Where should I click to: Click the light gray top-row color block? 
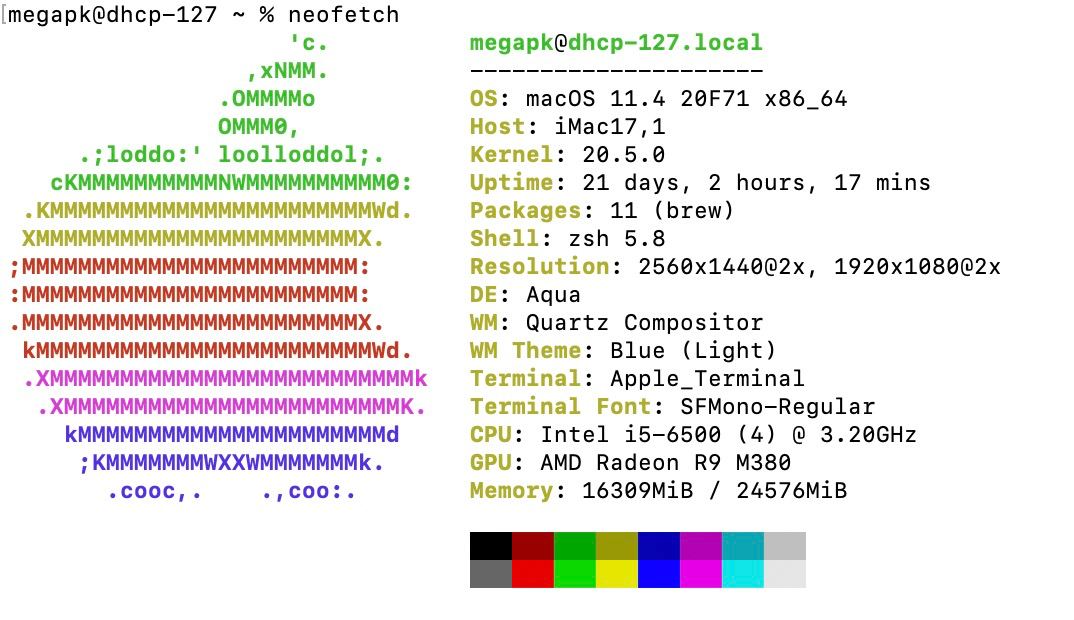(x=785, y=546)
